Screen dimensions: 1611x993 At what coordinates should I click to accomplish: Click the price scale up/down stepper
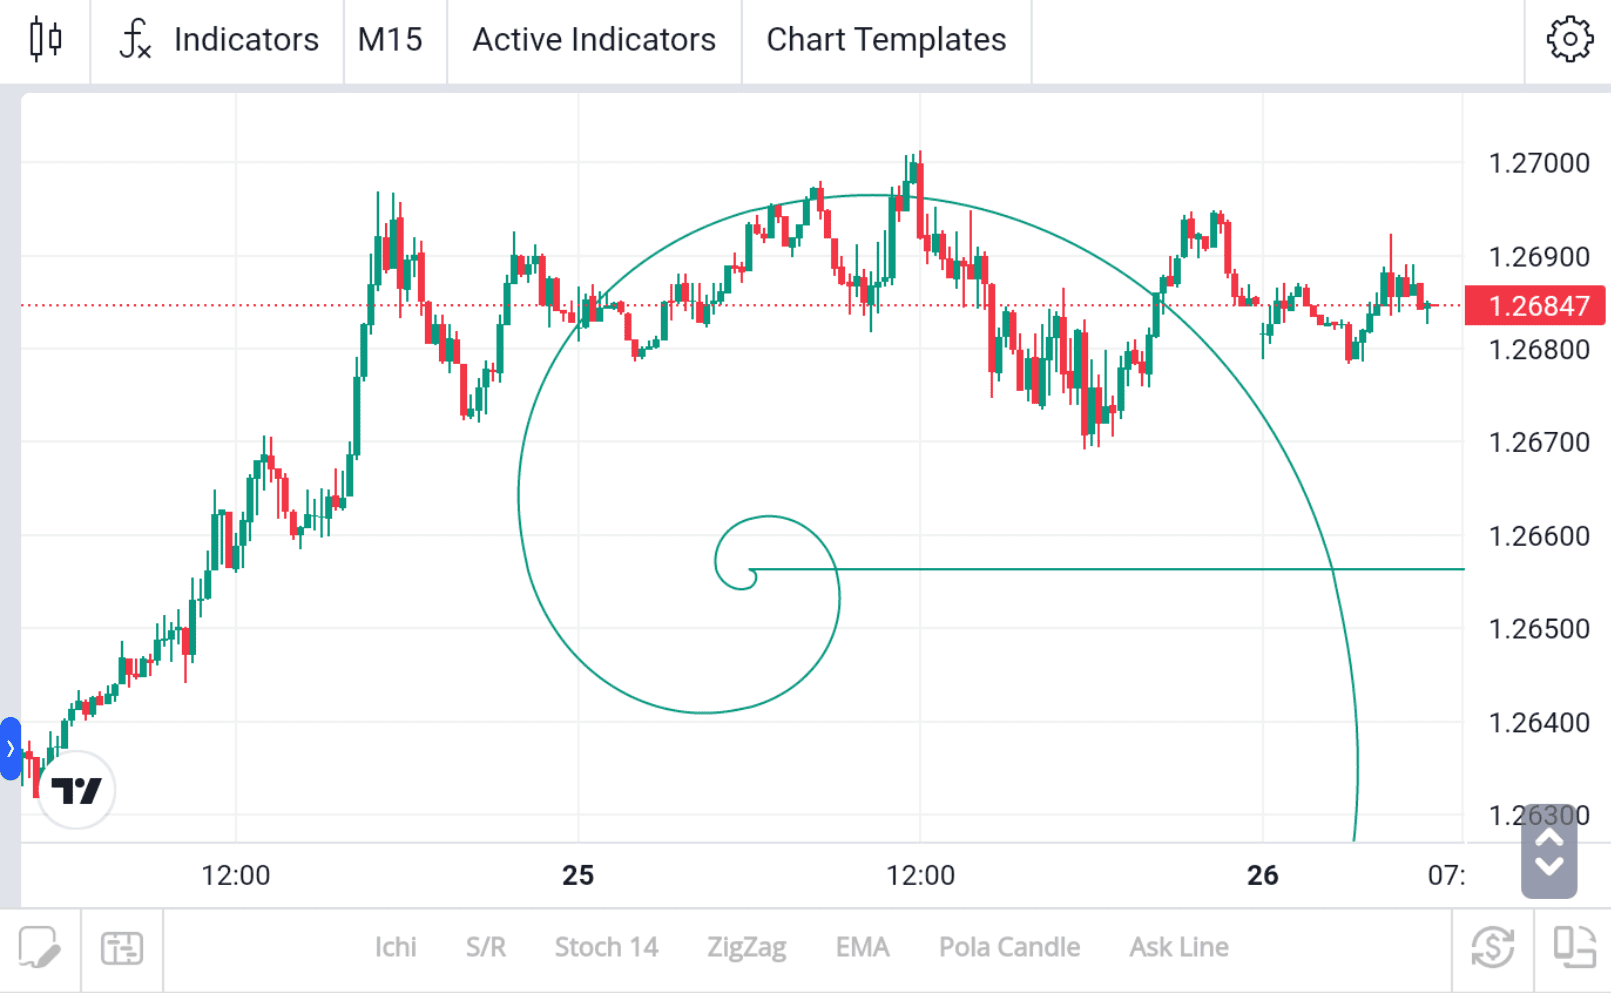pos(1549,851)
